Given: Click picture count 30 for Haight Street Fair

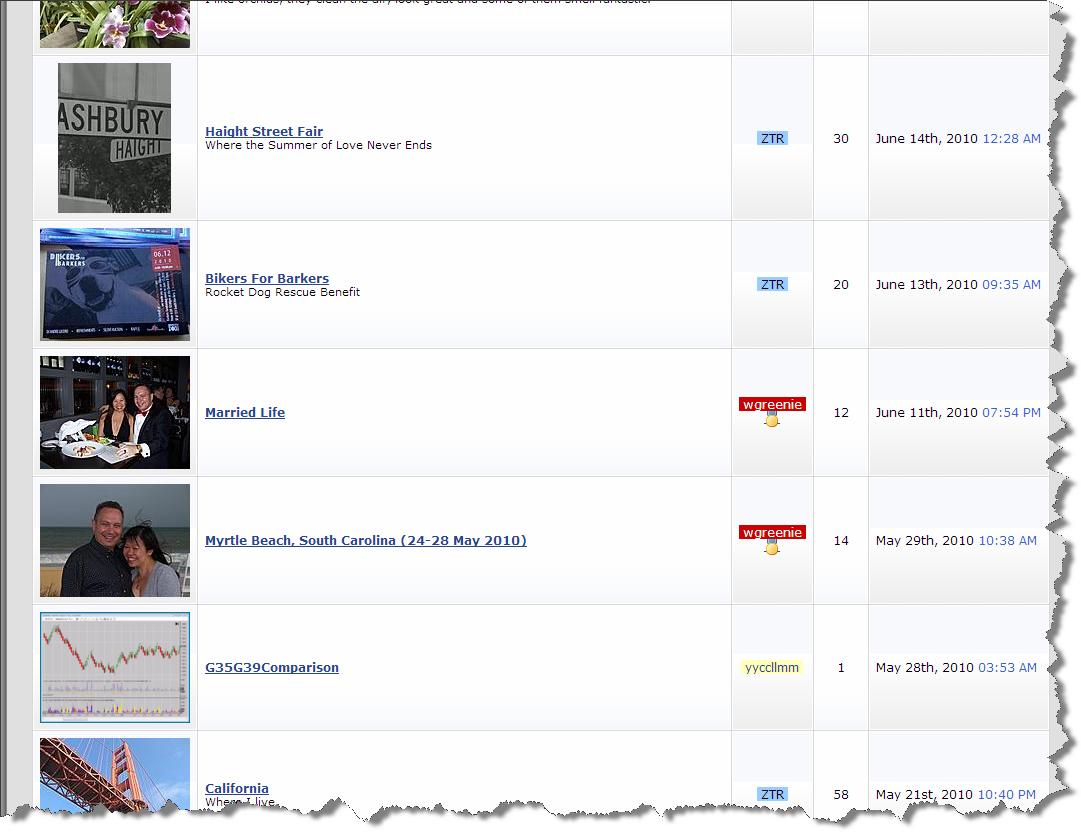Looking at the screenshot, I should pyautogui.click(x=841, y=139).
